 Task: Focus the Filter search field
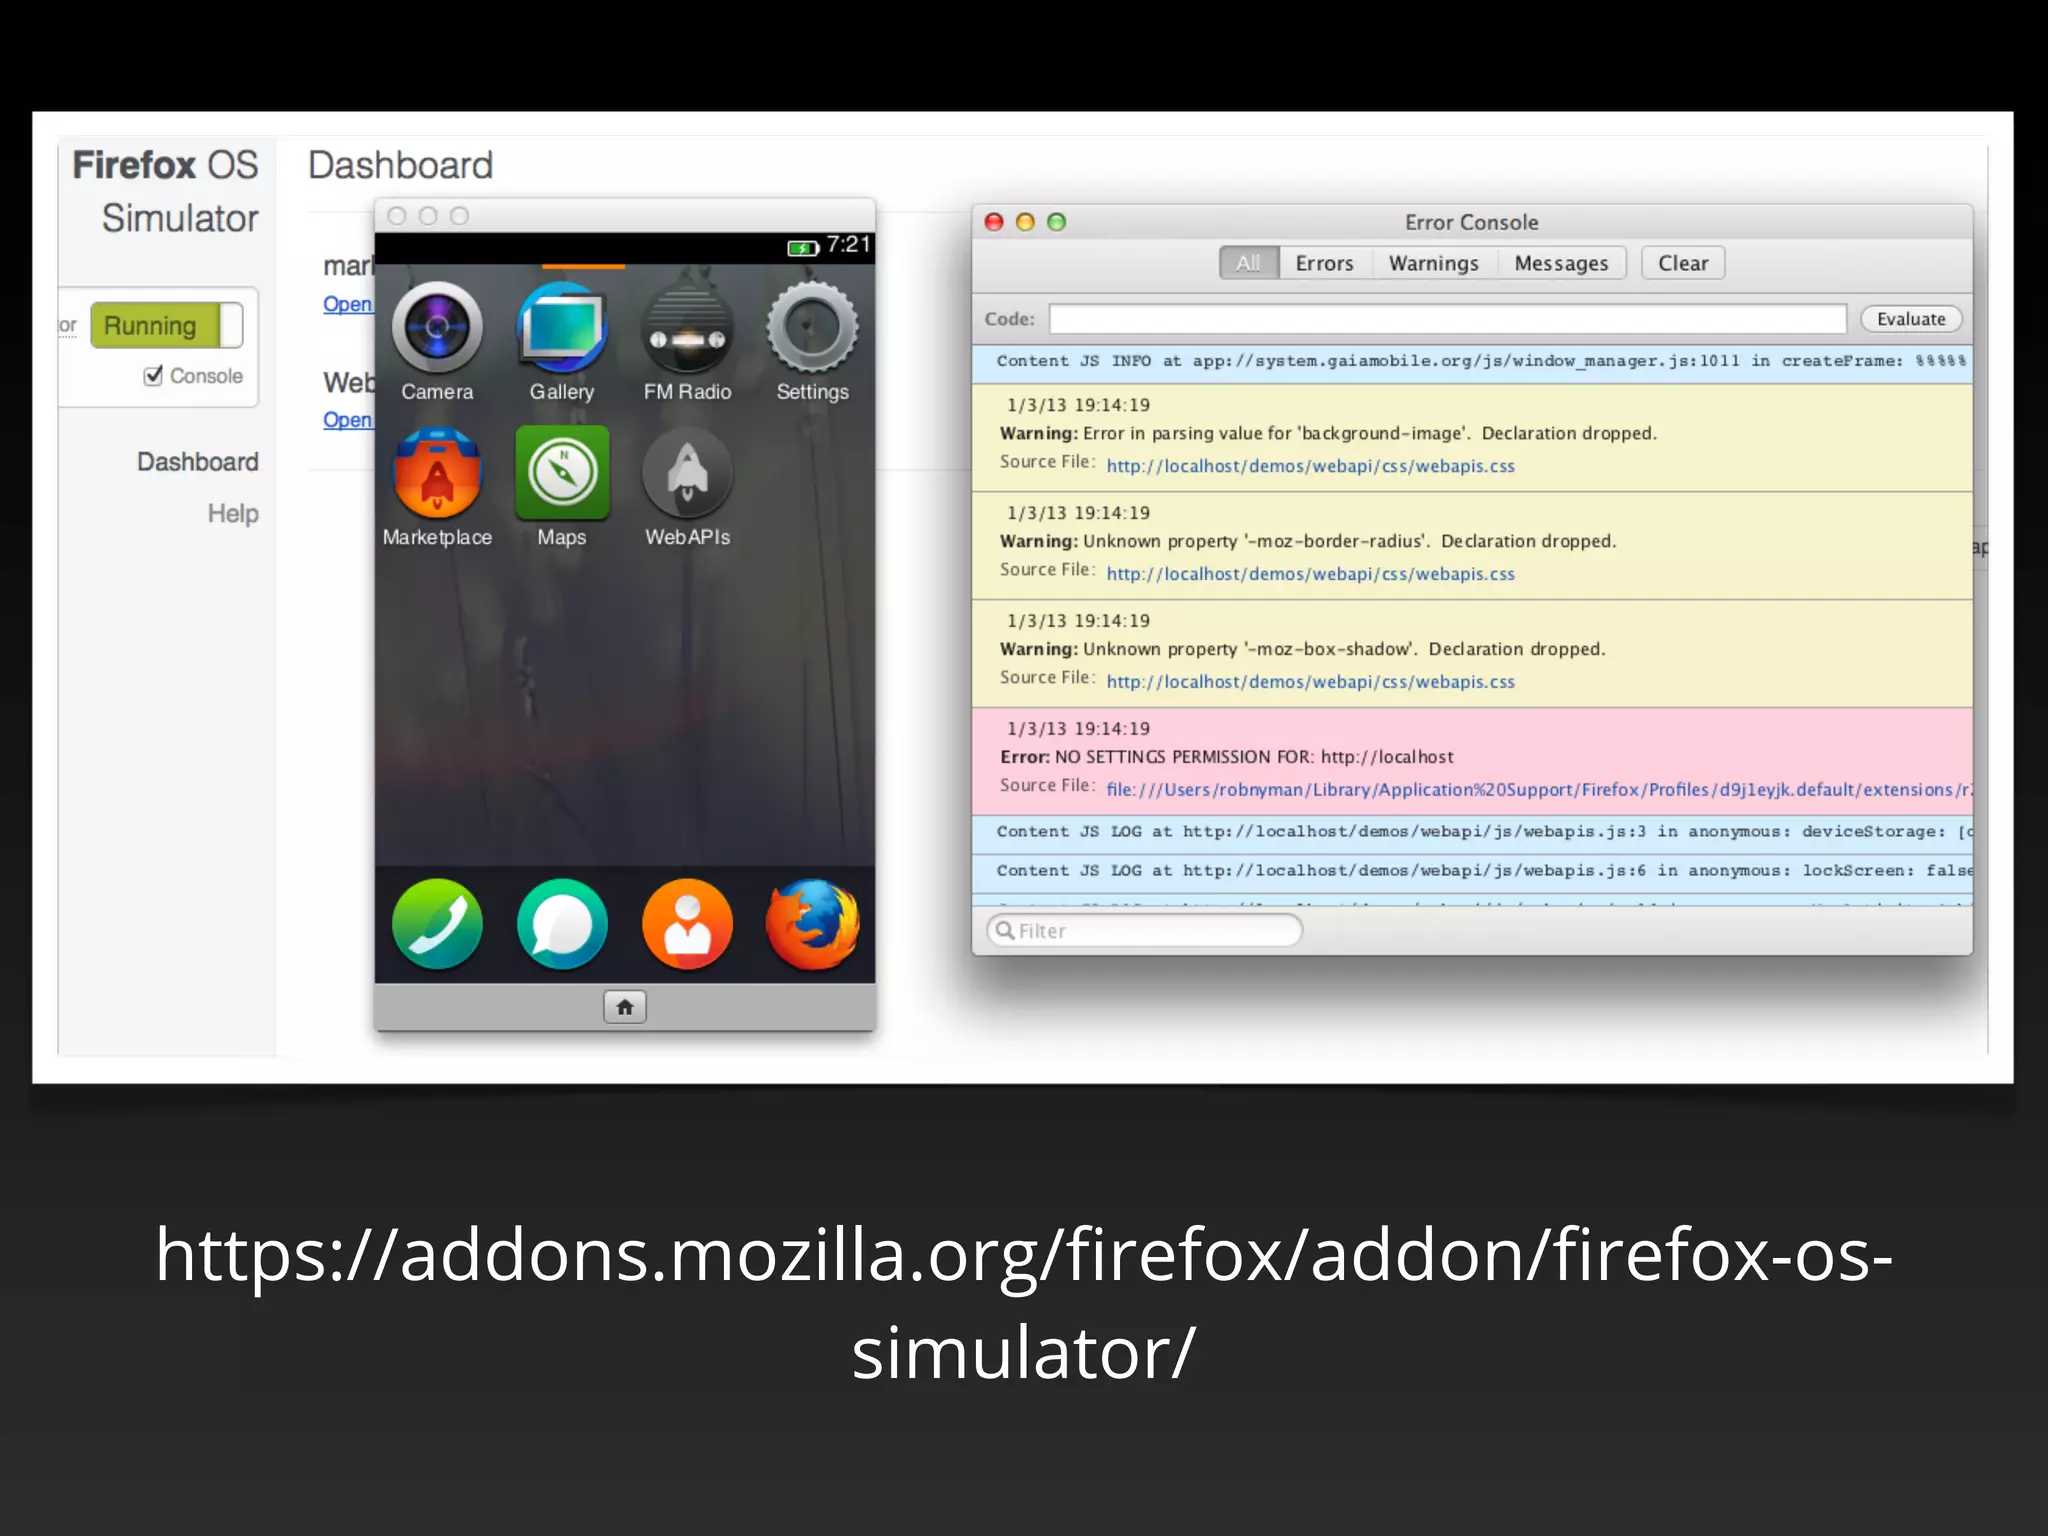[x=1144, y=930]
